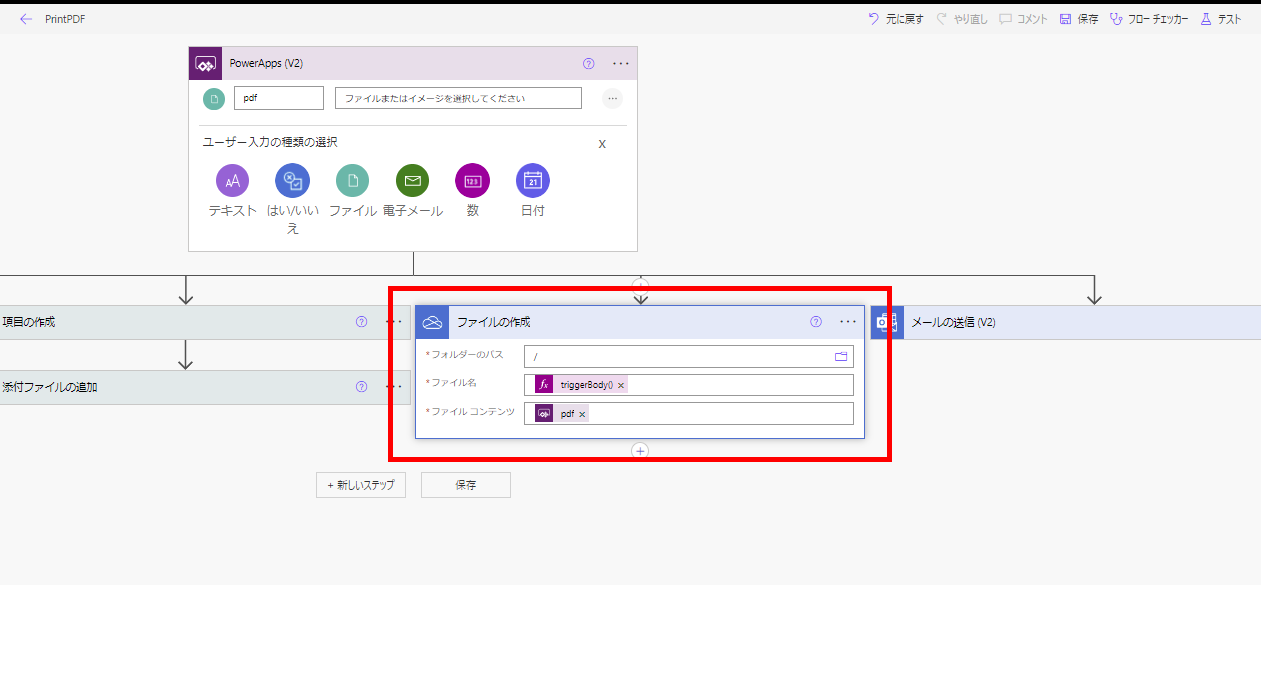Click file or image placeholder field

tap(458, 98)
